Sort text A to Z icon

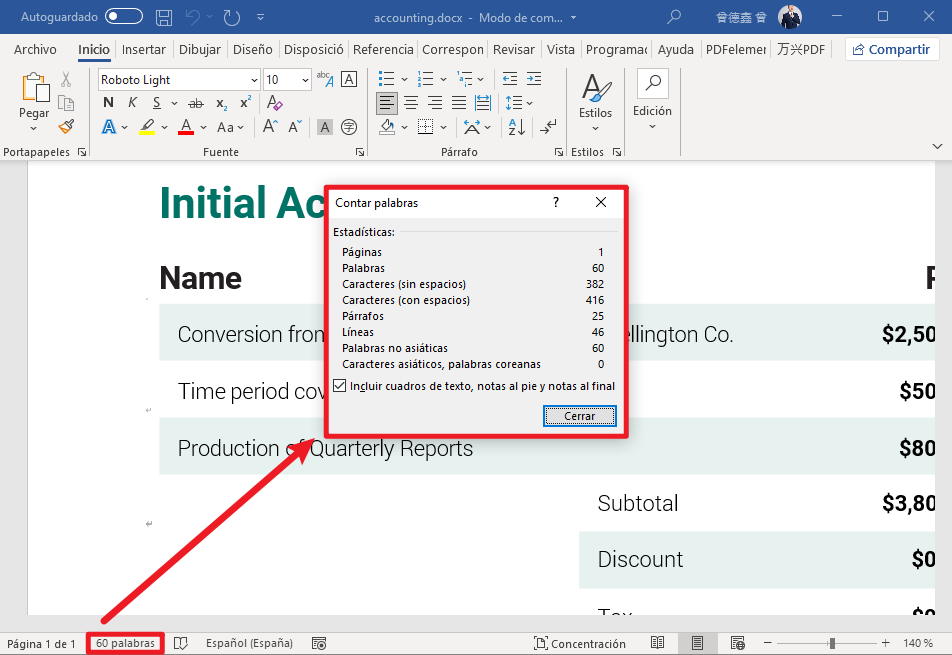point(517,127)
